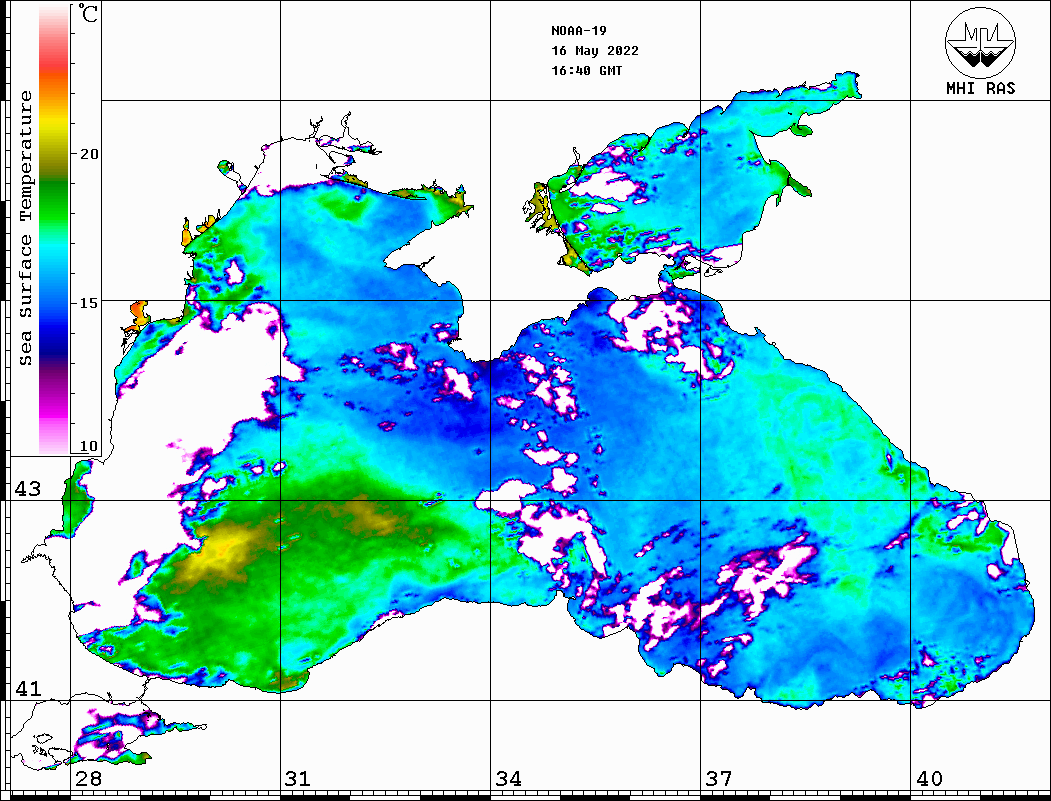
Task: Click the '15' tick on temperature scale
Action: (88, 303)
